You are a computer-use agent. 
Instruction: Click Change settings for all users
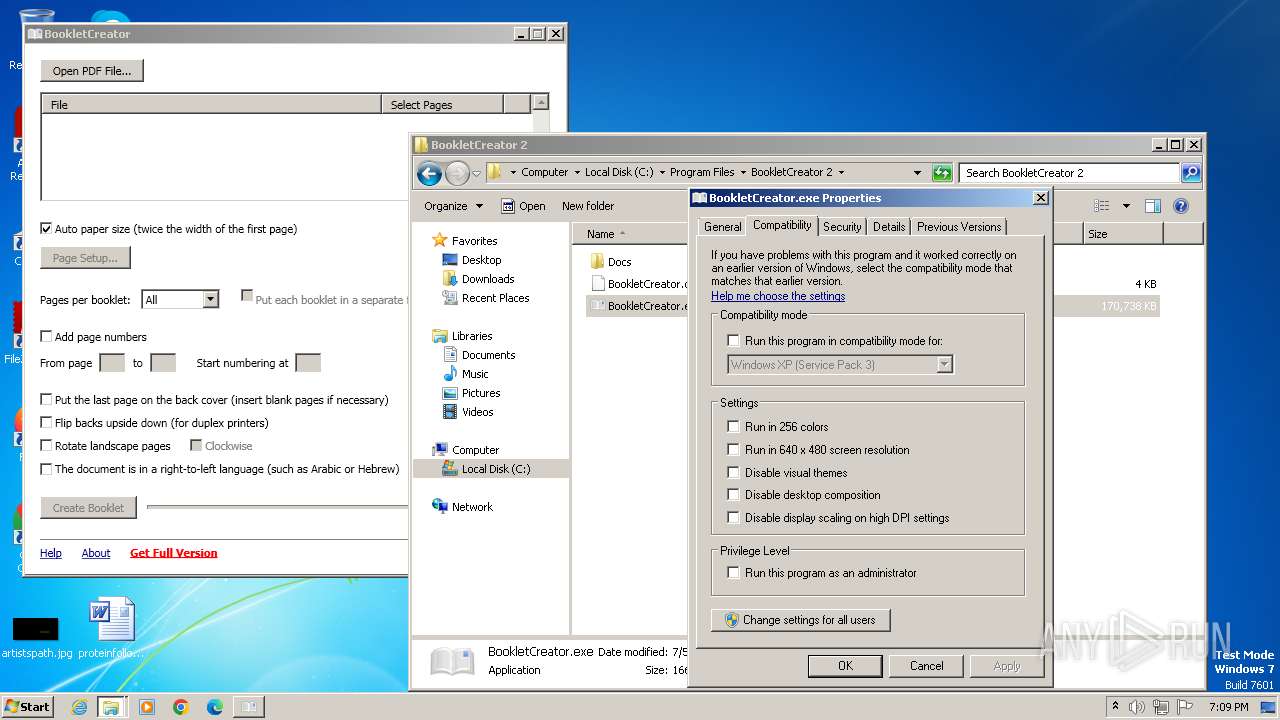pyautogui.click(x=800, y=620)
